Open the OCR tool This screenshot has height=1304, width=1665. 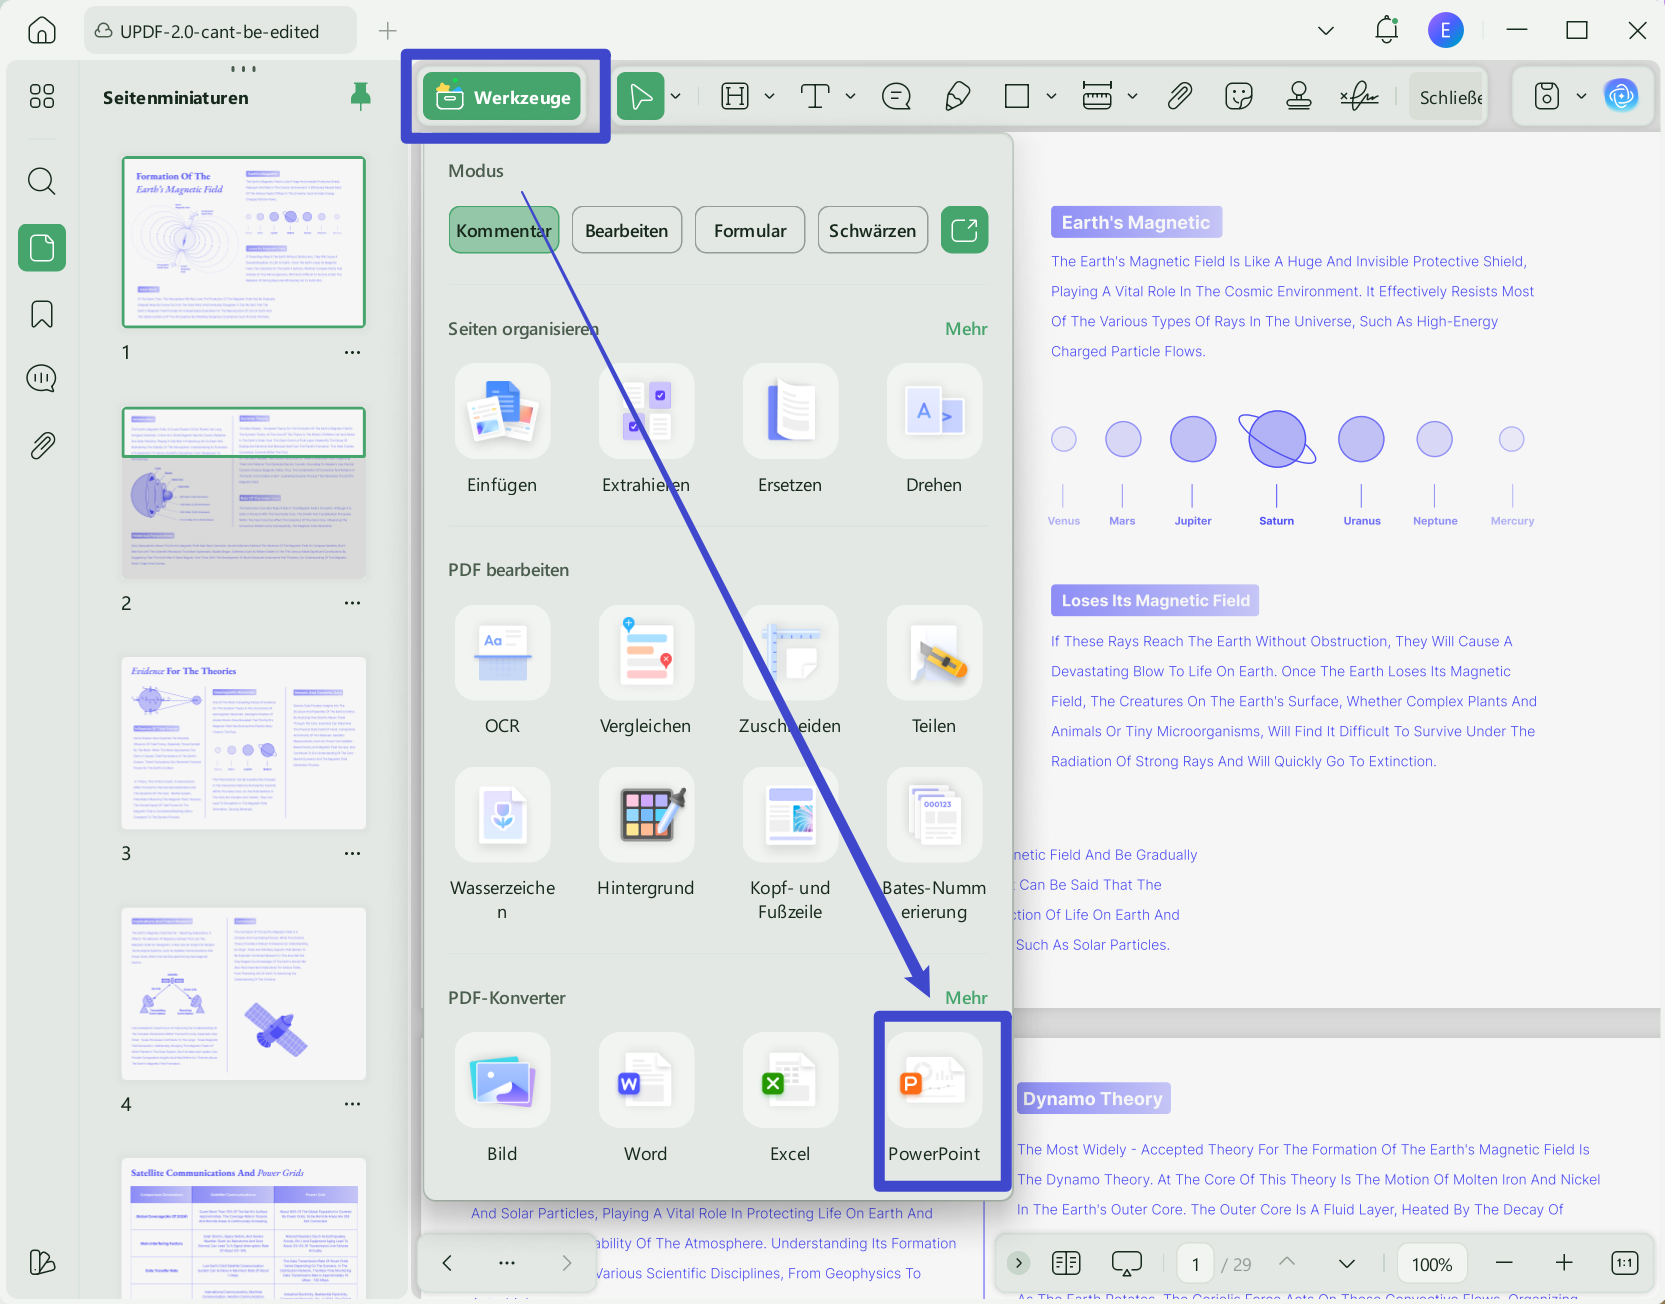pyautogui.click(x=502, y=671)
